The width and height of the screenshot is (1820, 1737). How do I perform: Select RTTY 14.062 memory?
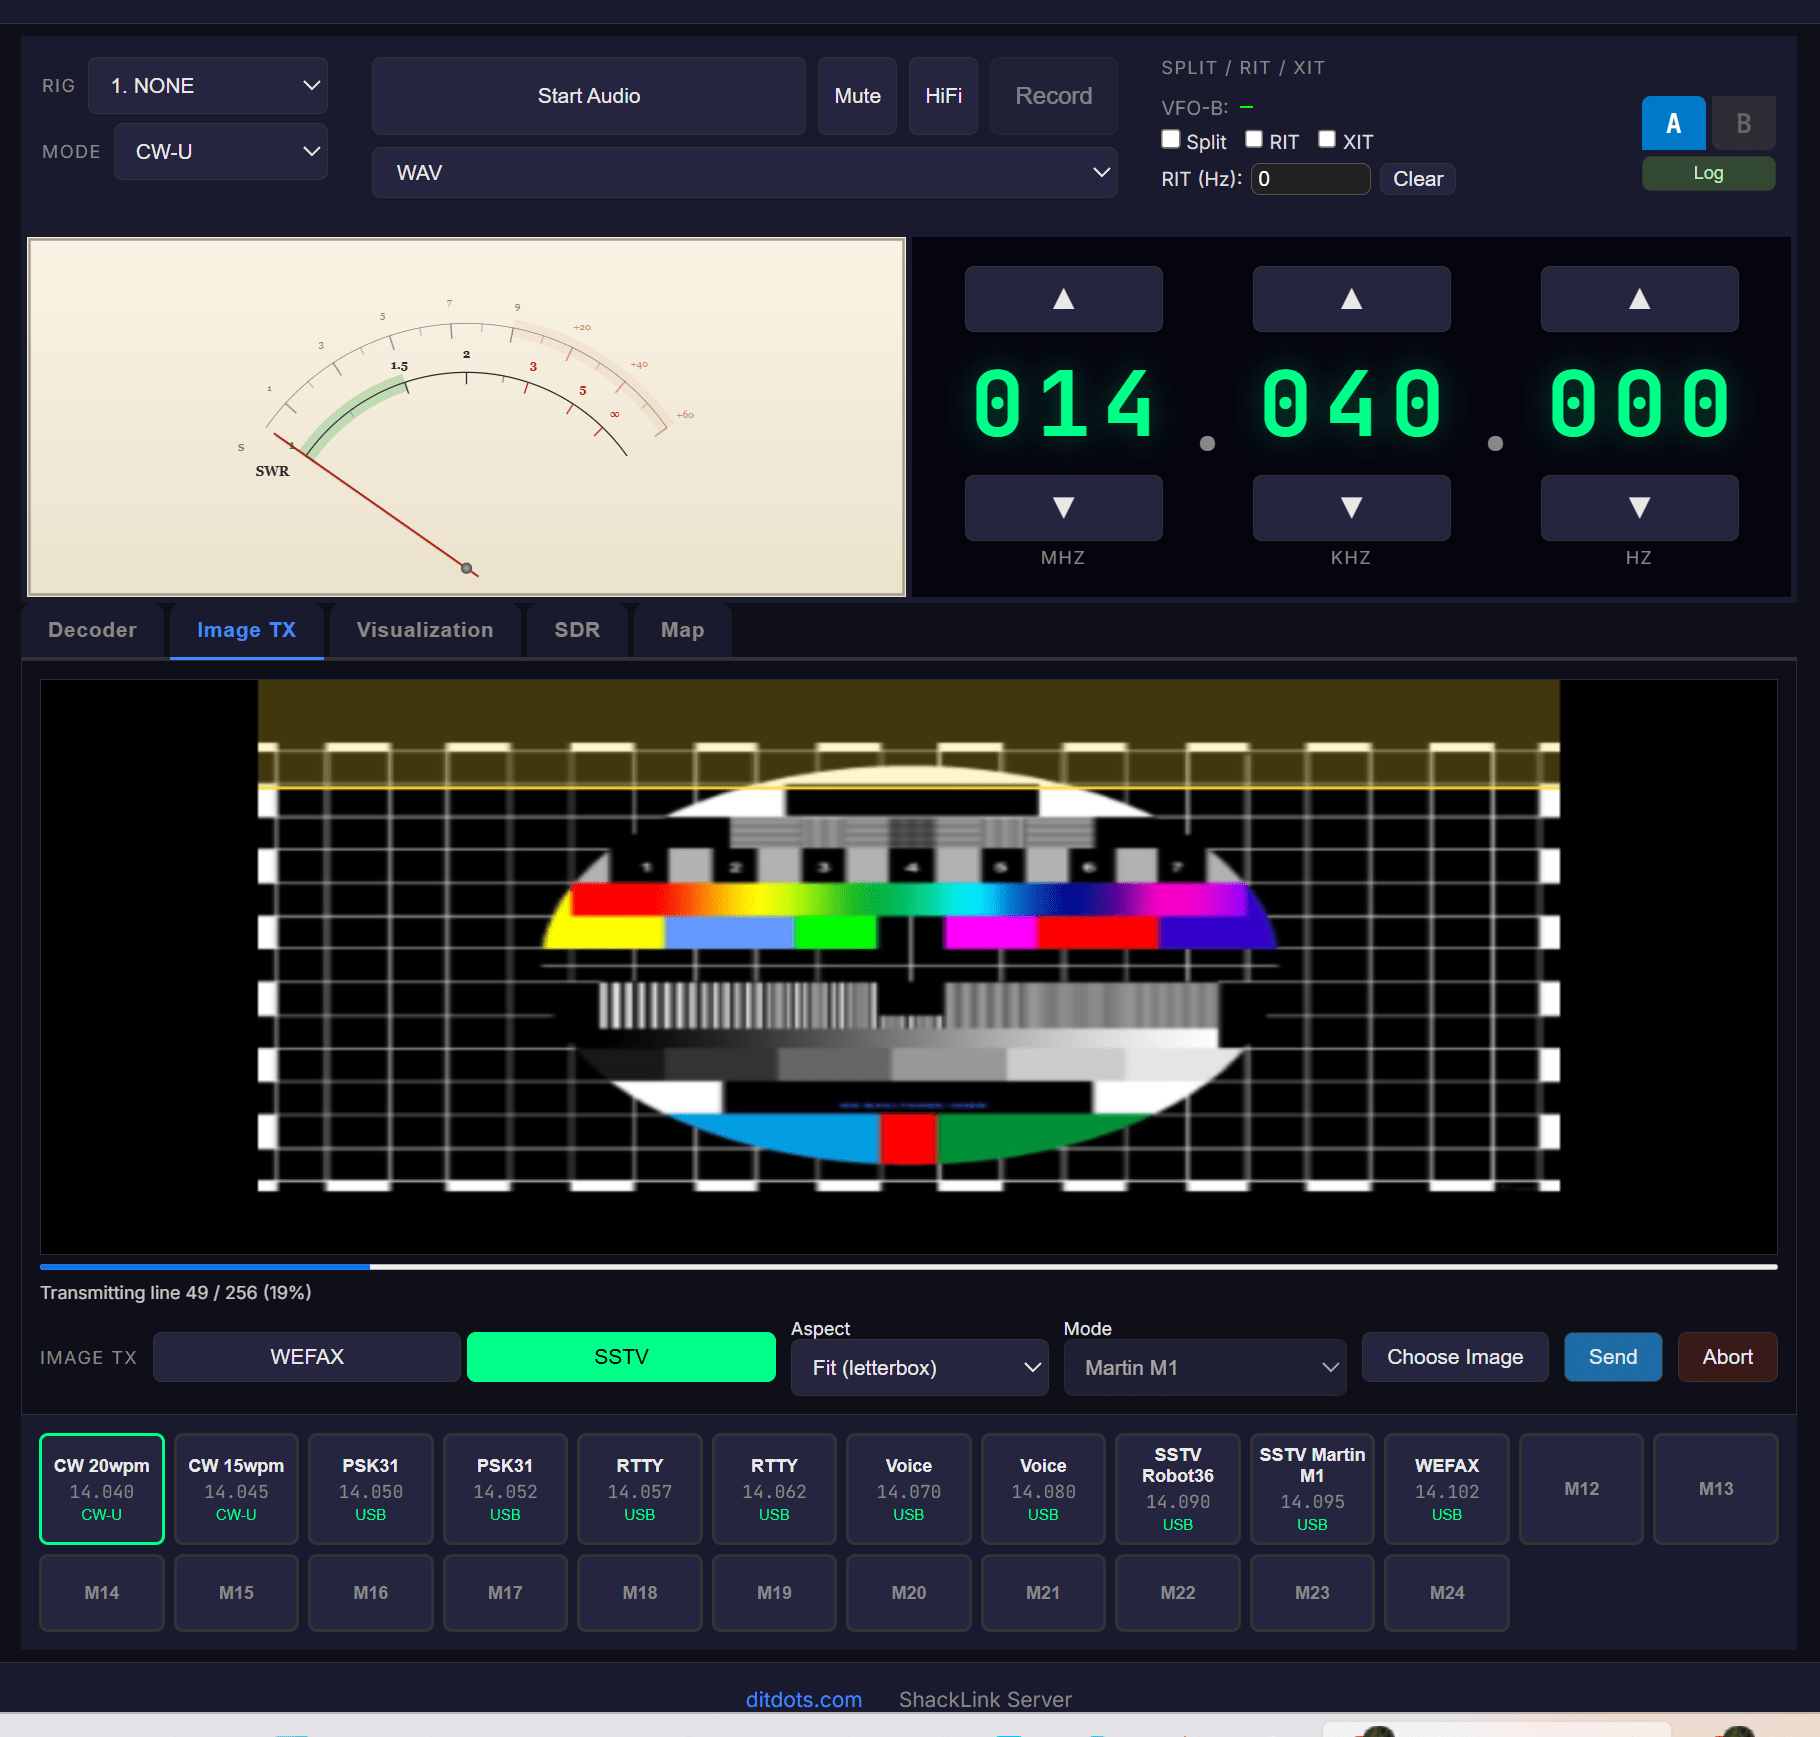click(774, 1489)
